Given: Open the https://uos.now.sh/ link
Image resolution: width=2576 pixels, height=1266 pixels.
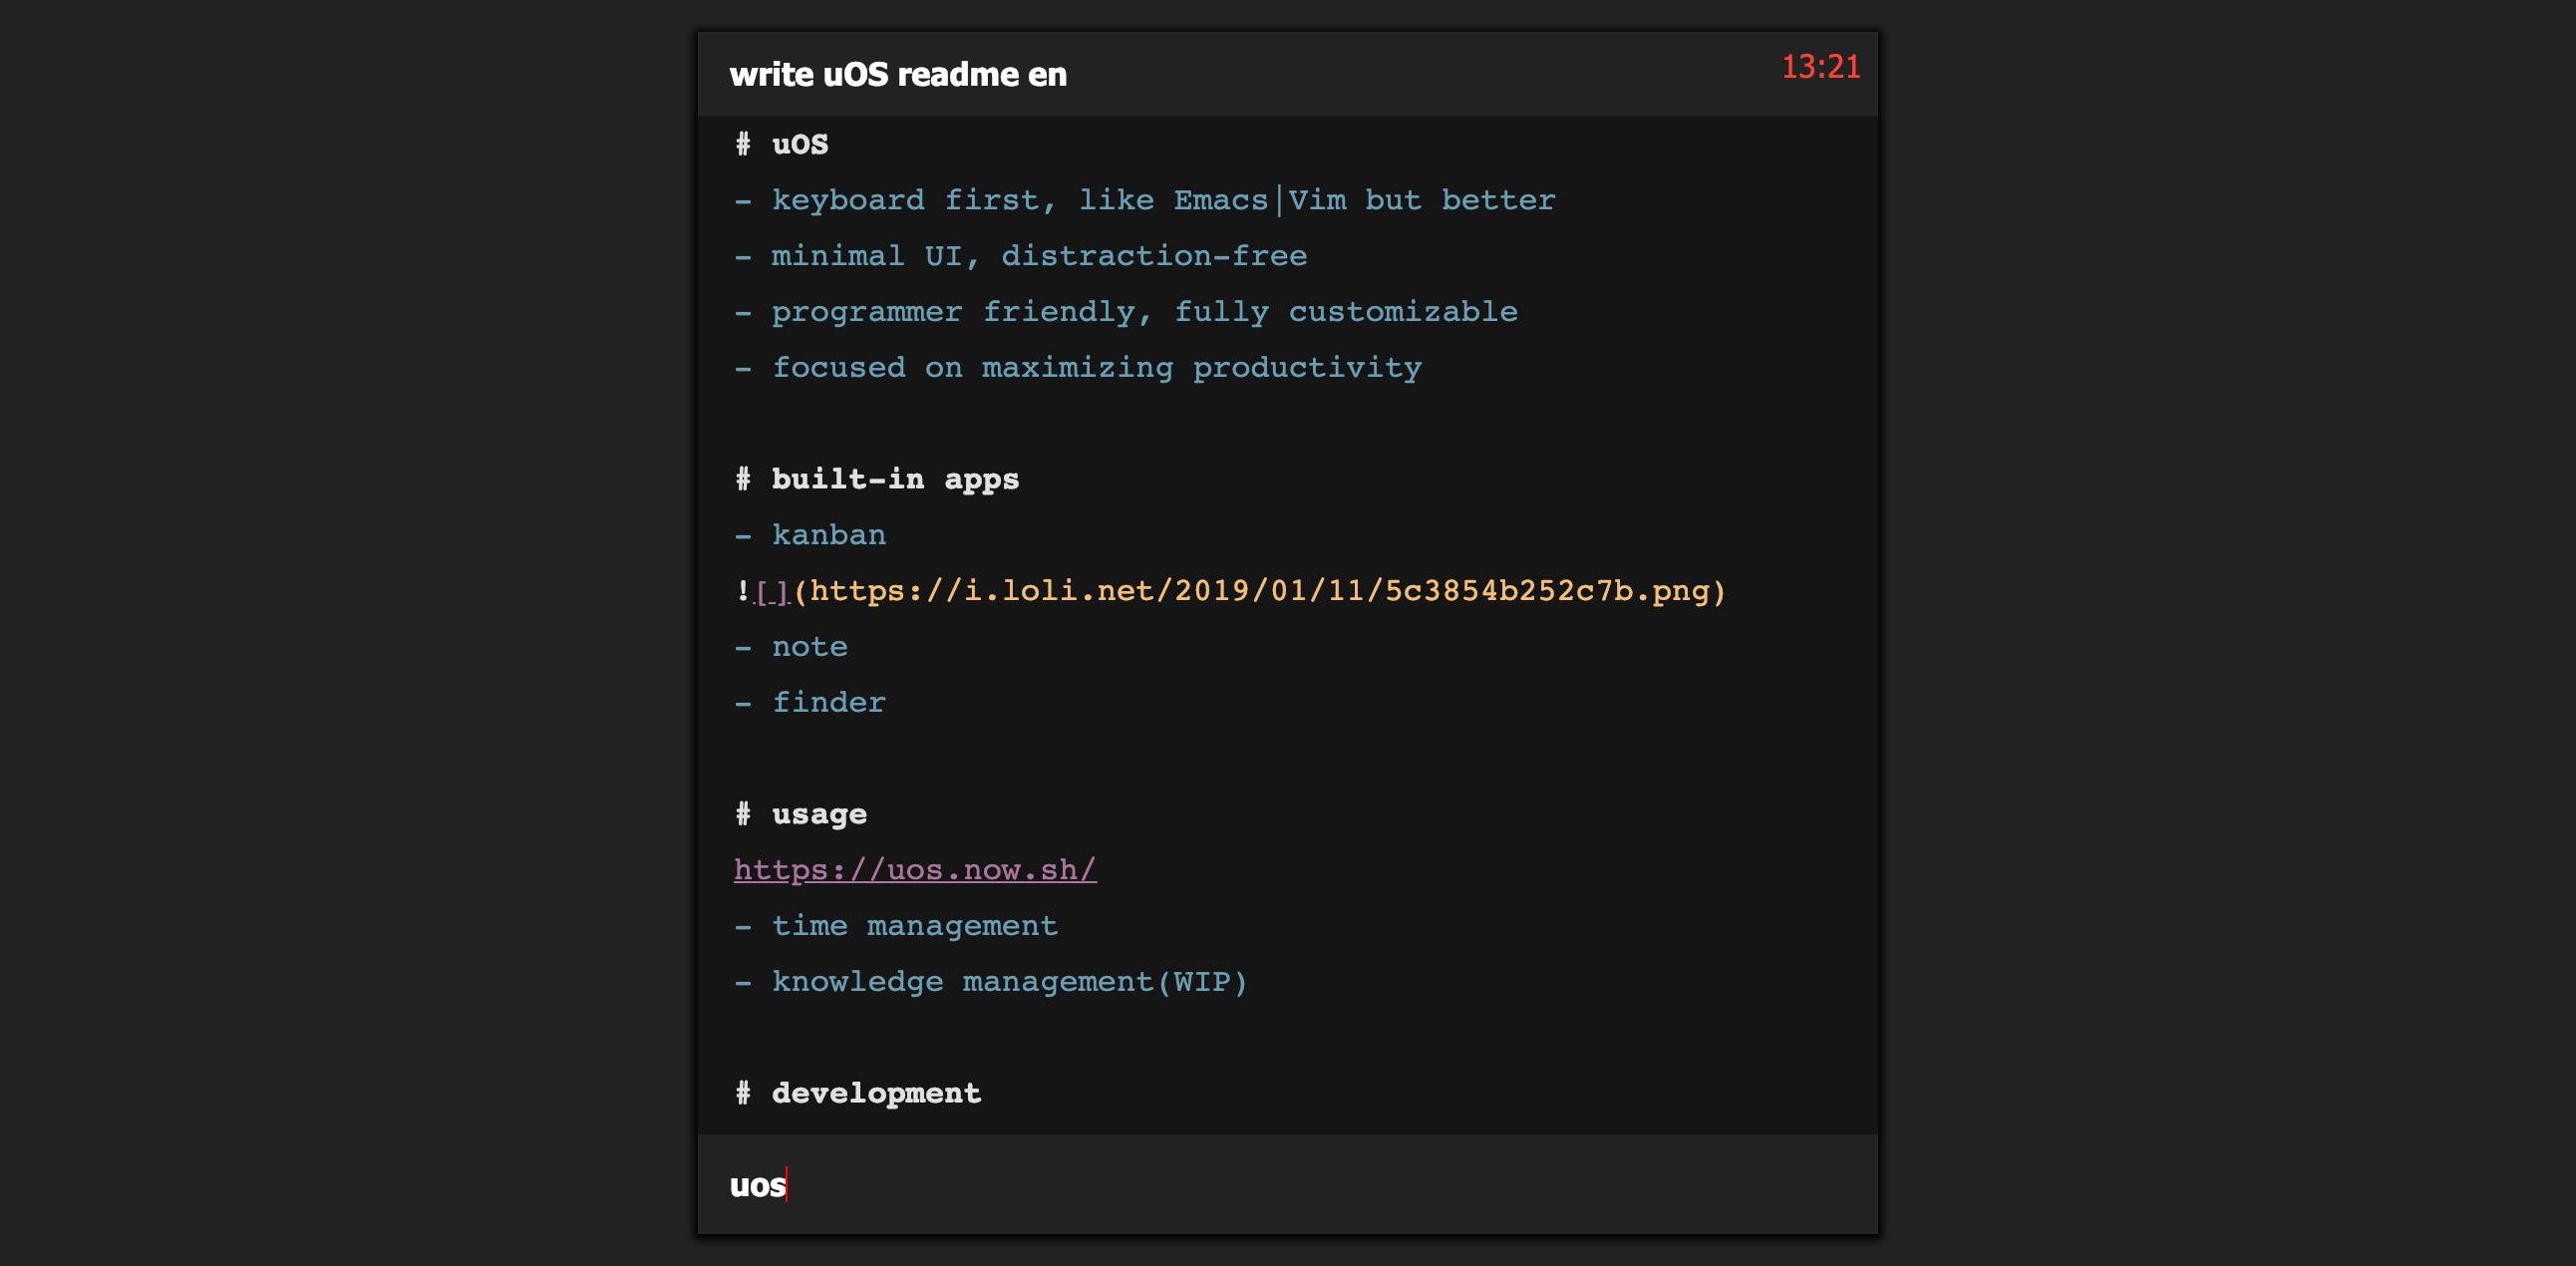Looking at the screenshot, I should (x=914, y=870).
